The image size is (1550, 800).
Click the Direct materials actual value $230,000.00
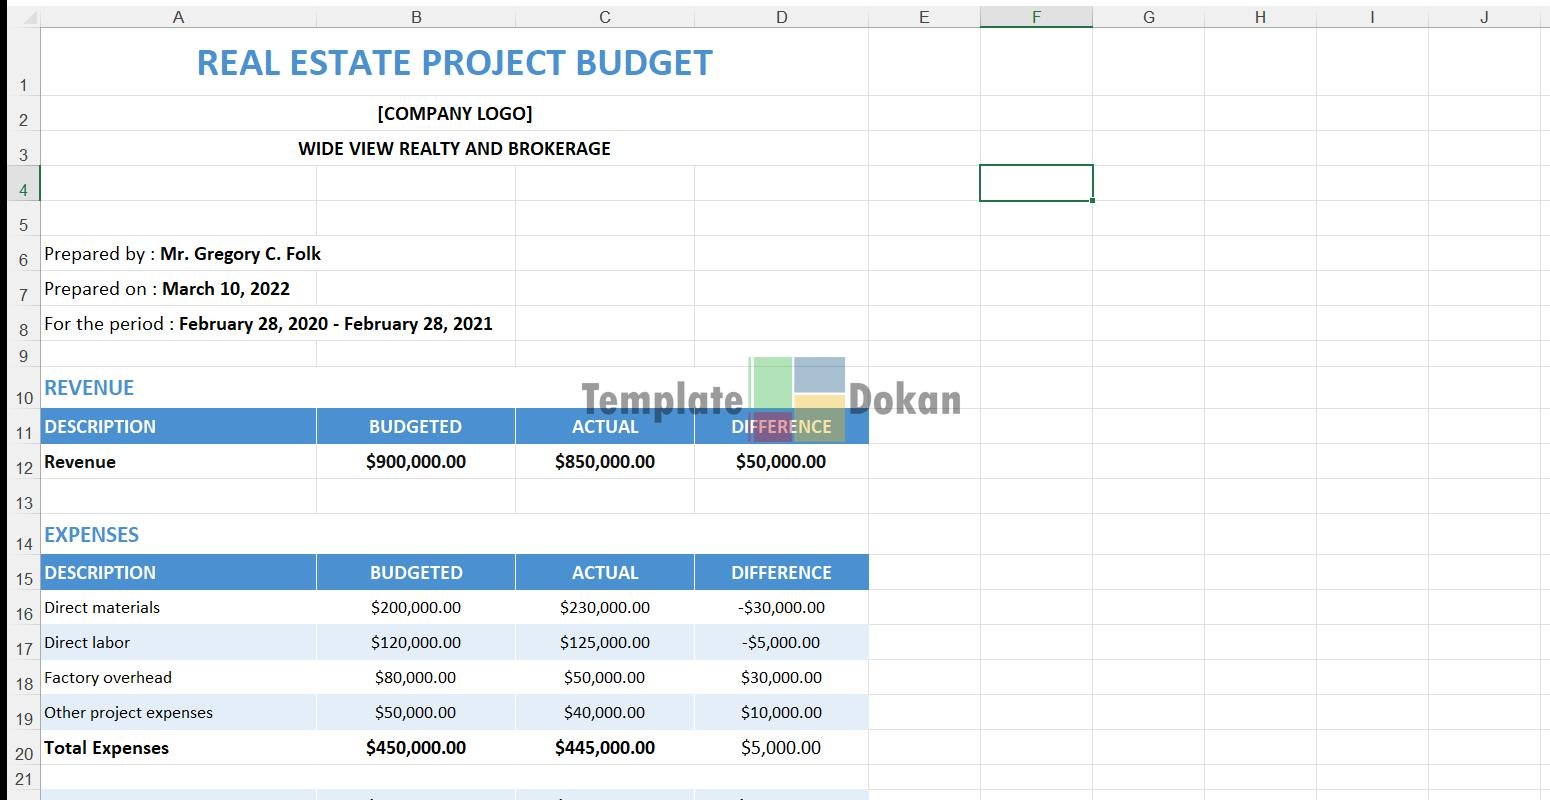pyautogui.click(x=605, y=608)
